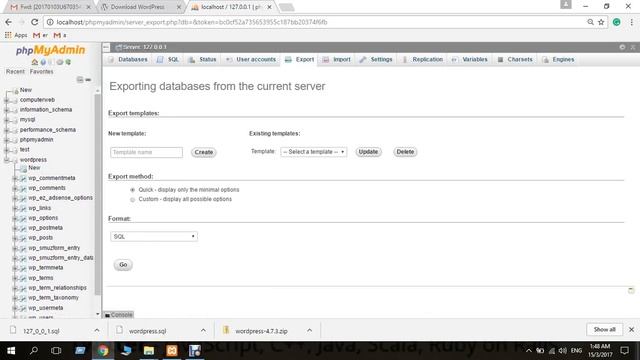Collapse the wordpress database tree
Image resolution: width=640 pixels, height=360 pixels.
[x=7, y=160]
